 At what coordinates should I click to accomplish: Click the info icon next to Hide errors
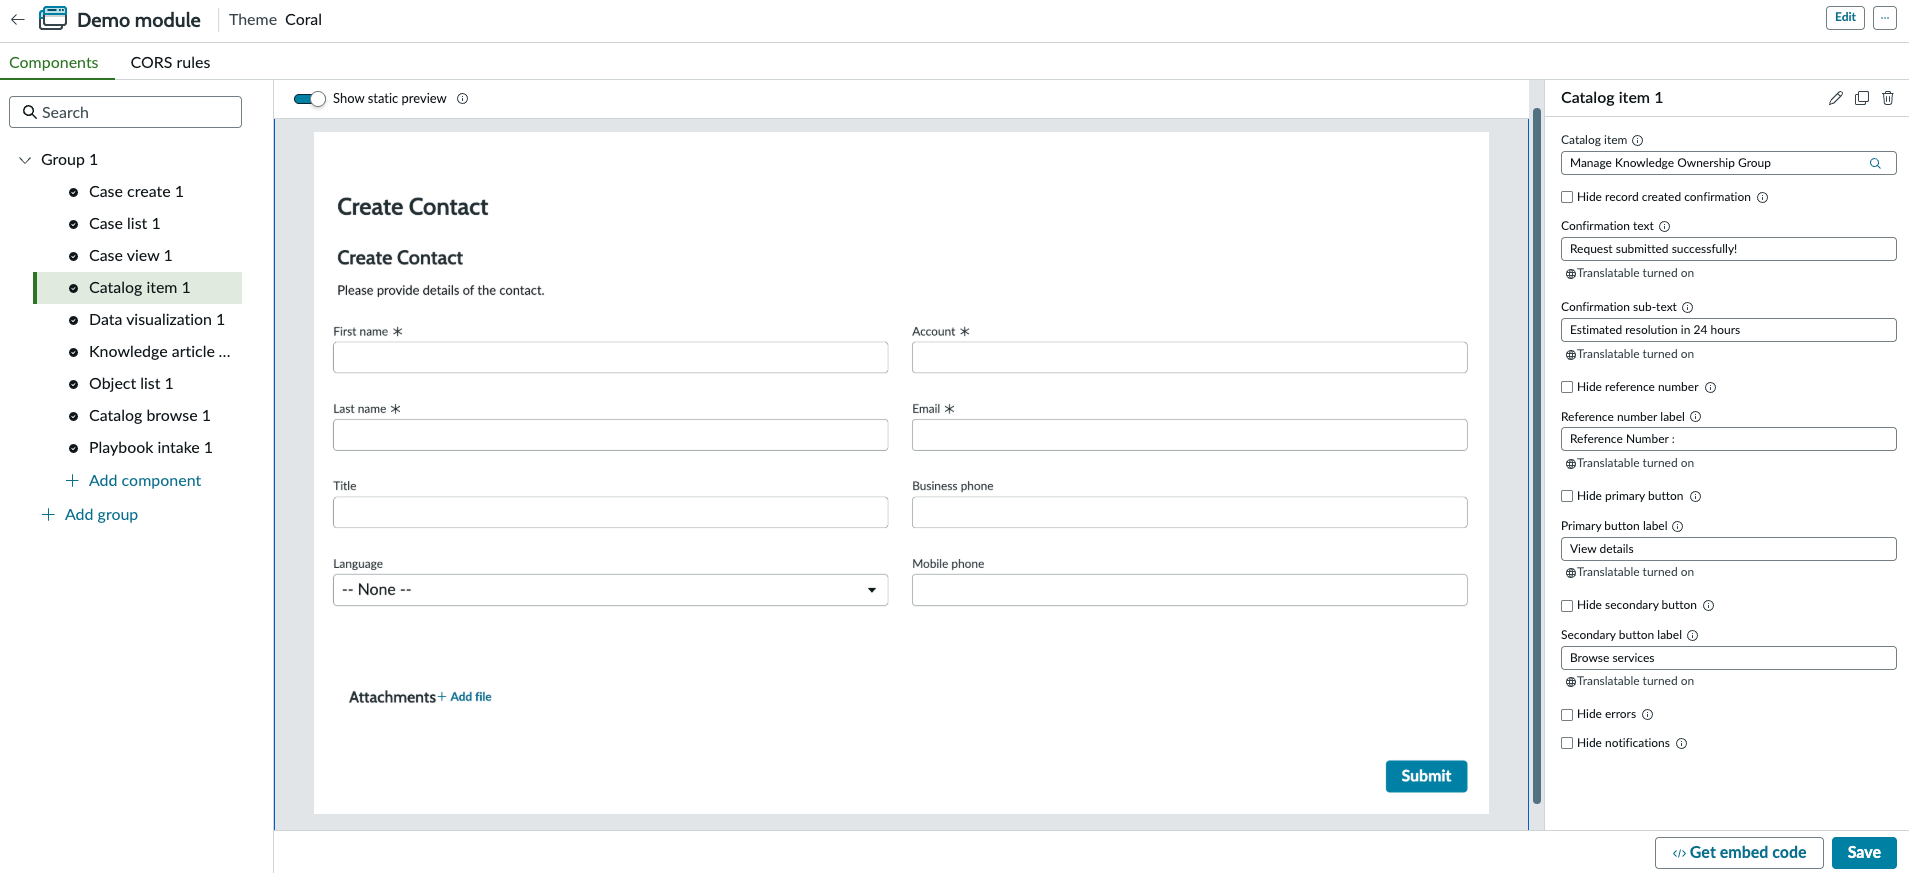(1647, 715)
